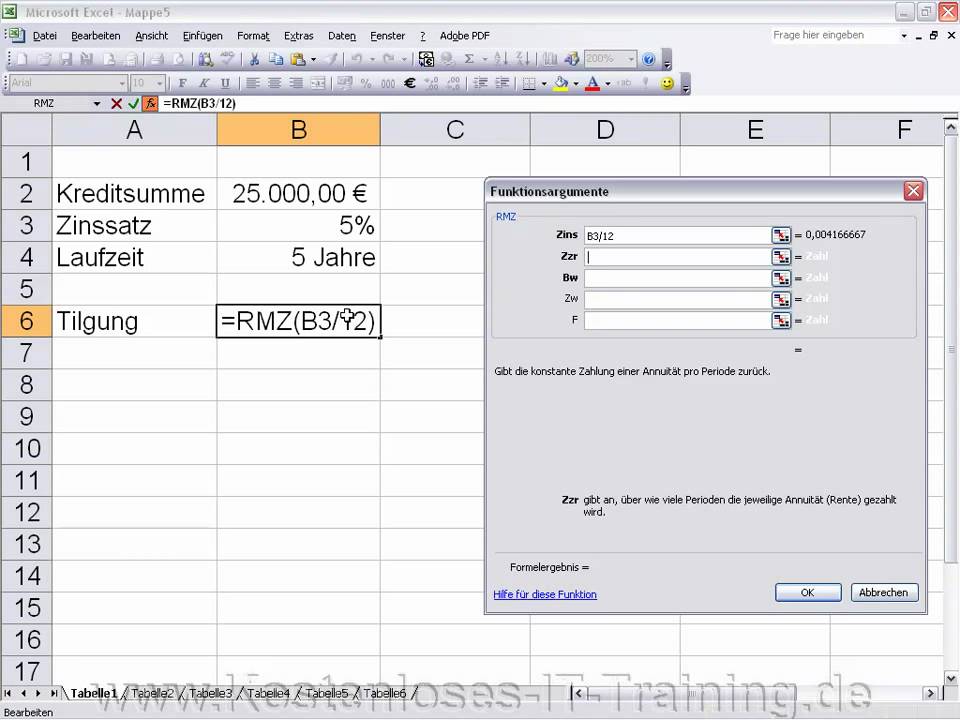Open the Hilfe für diese Funktion link

(545, 594)
